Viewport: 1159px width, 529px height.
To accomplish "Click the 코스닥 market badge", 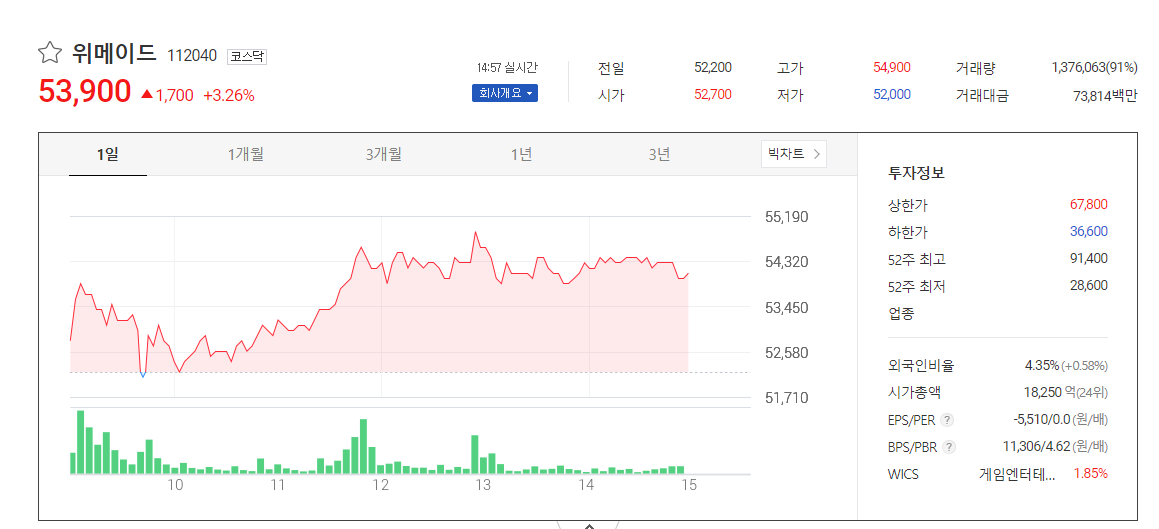I will pyautogui.click(x=247, y=56).
